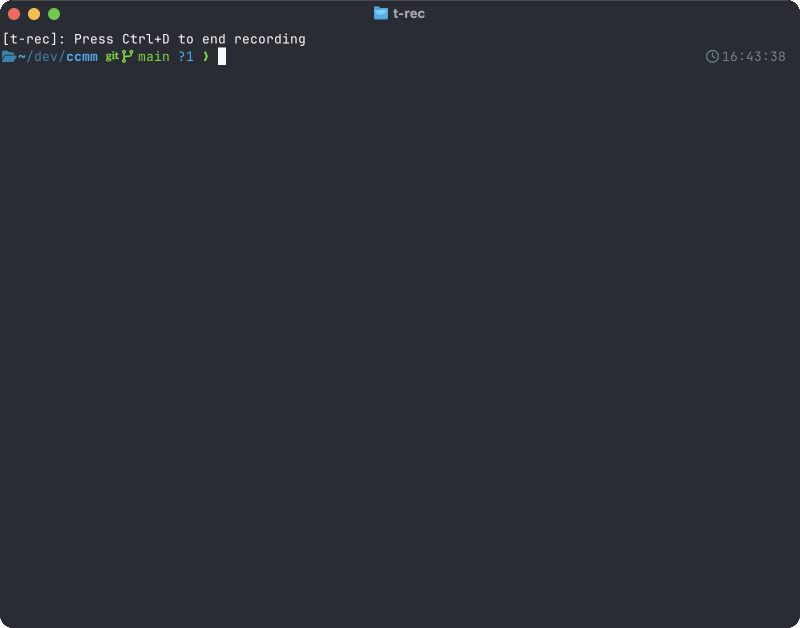Click the 't-rec' window title text
Viewport: 800px width, 628px height.
[x=409, y=14]
